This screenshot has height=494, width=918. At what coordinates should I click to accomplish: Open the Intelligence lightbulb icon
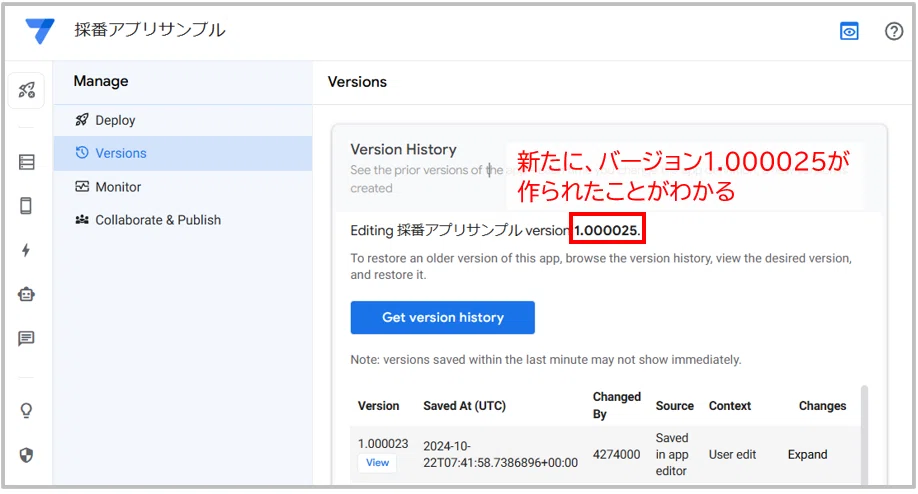26,411
